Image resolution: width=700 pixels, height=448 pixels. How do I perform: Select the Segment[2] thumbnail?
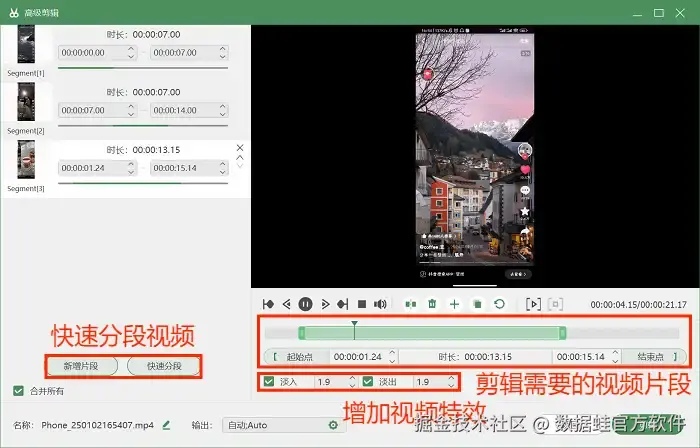point(26,102)
